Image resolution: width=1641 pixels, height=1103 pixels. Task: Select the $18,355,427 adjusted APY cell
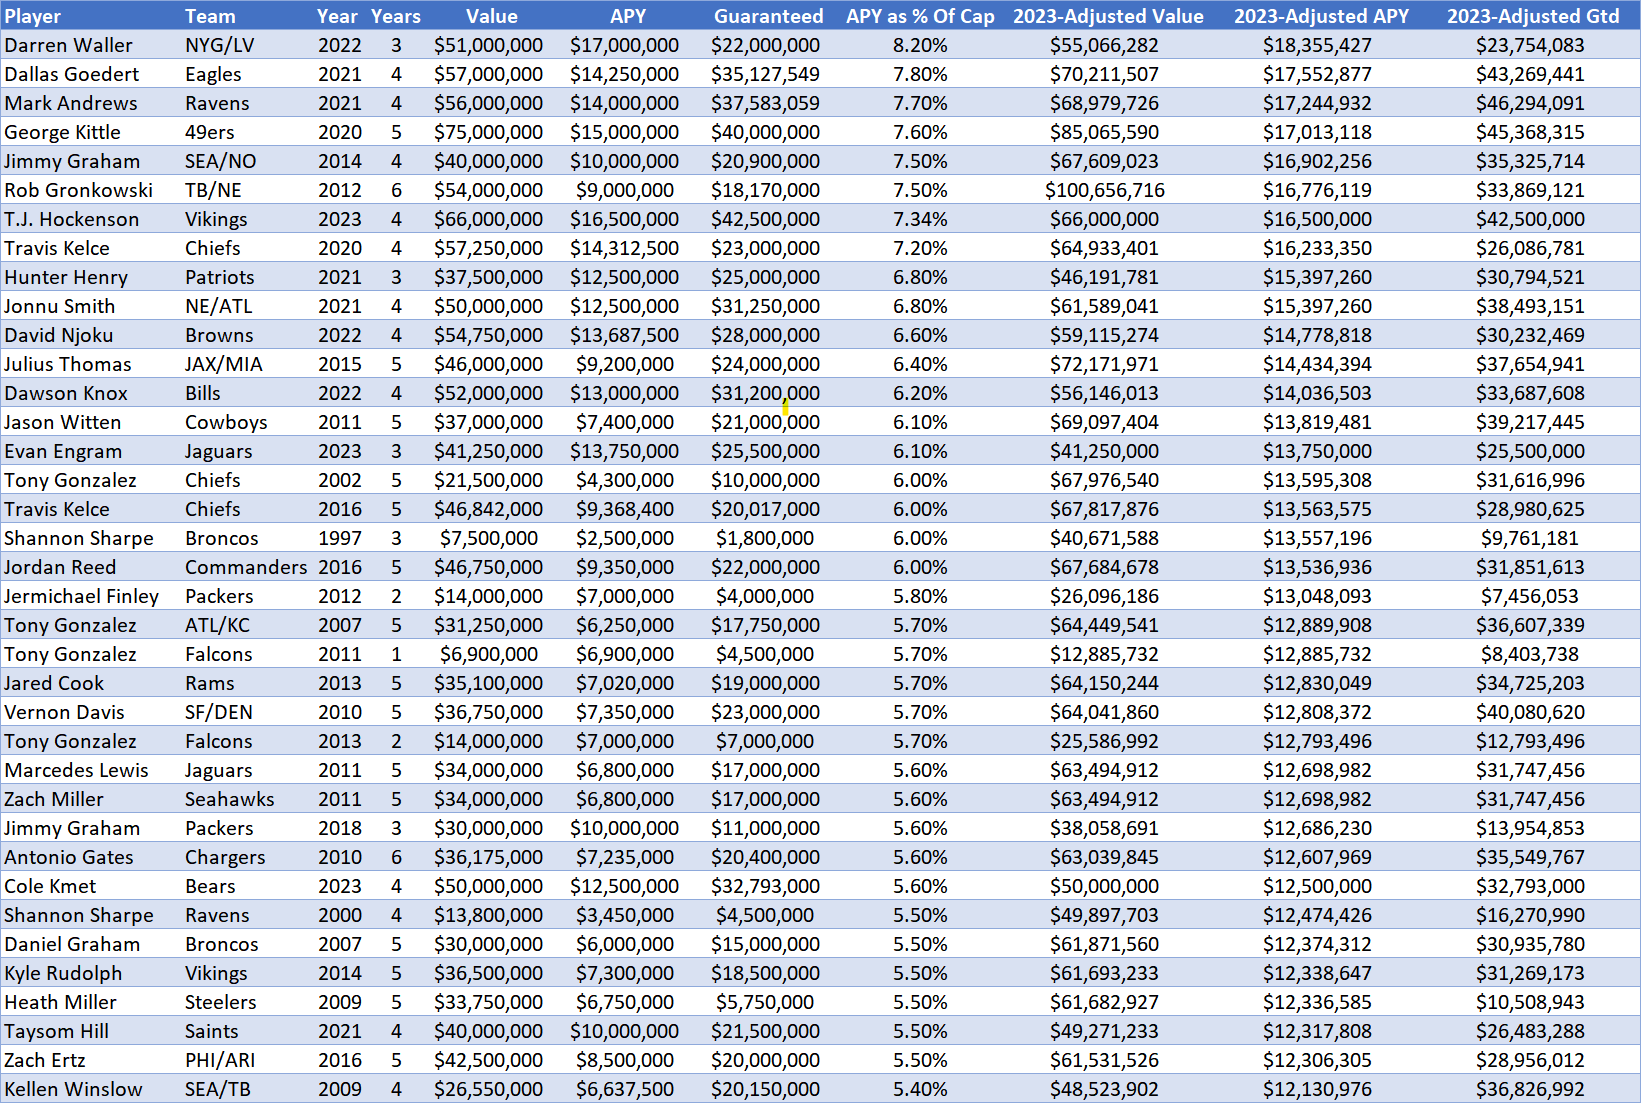click(x=1317, y=45)
